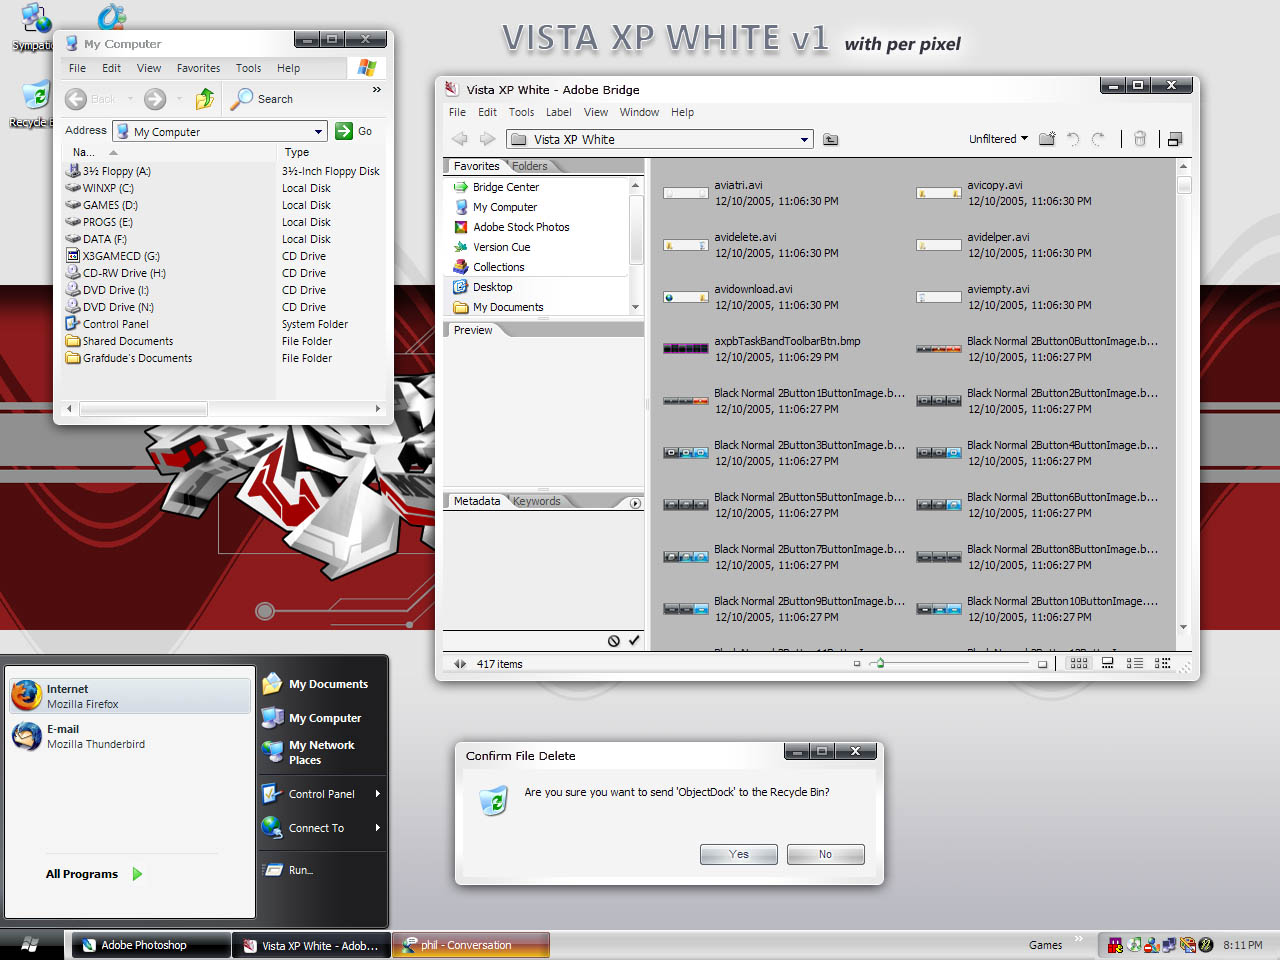This screenshot has height=960, width=1280.
Task: Click the Up folder icon in My Computer
Action: [205, 99]
